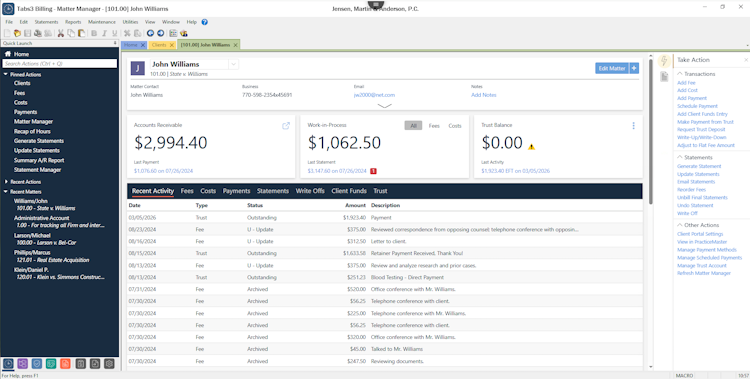Expand the Recent Actions section
Viewport: 750px width, 379px height.
point(6,182)
